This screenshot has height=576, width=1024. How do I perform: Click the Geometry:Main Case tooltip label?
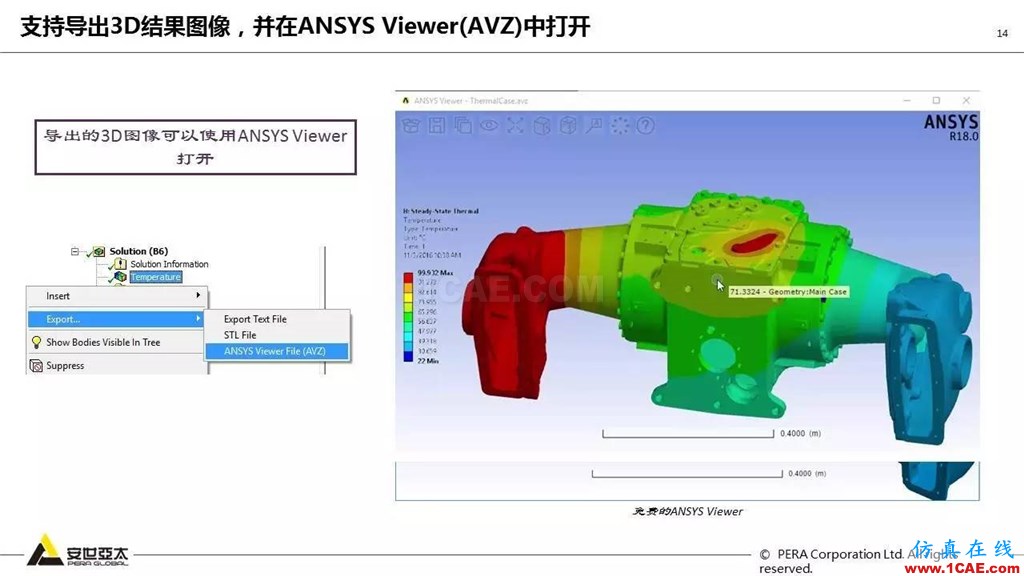788,292
